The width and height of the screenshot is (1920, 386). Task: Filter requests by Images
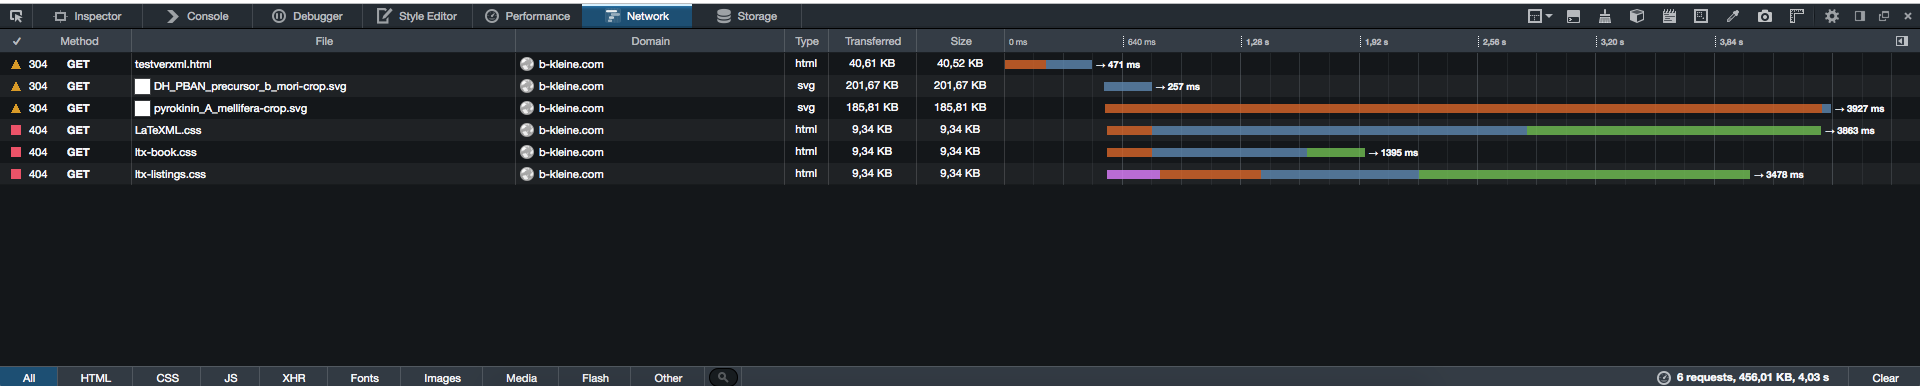[442, 378]
